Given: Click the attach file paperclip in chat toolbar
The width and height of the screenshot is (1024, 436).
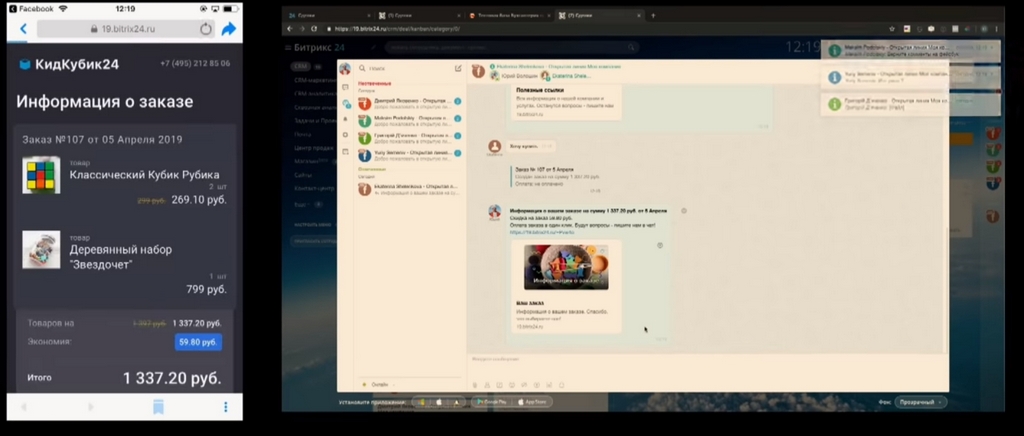Looking at the screenshot, I should tap(475, 385).
